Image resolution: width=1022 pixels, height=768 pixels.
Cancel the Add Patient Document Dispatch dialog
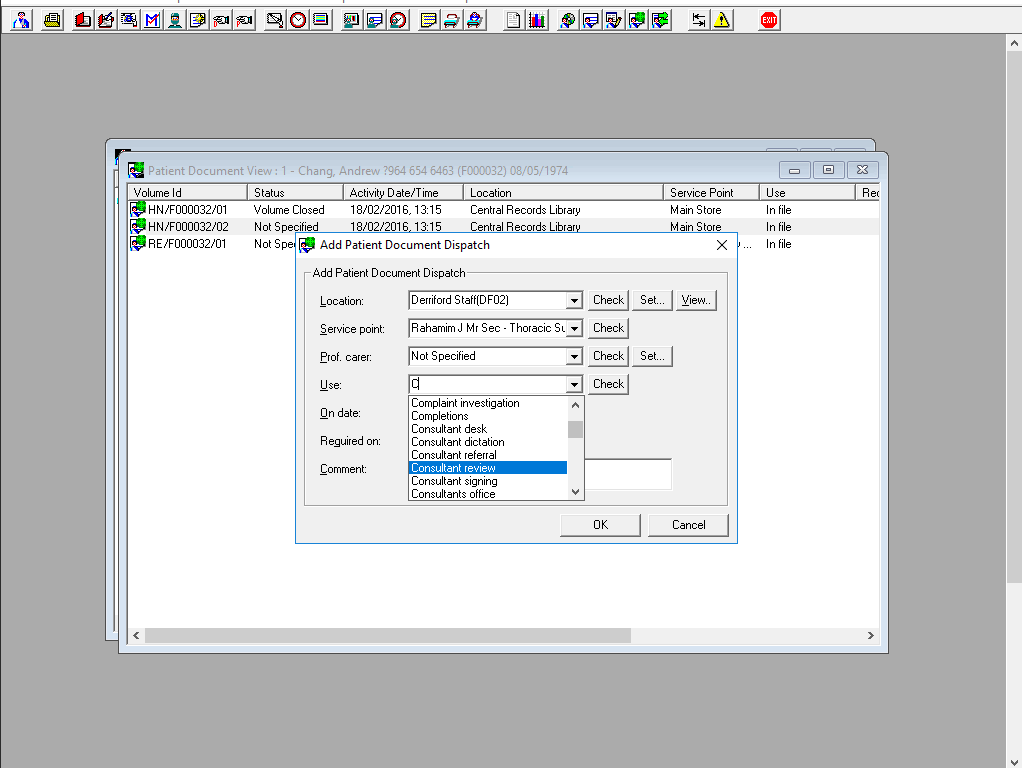tap(688, 525)
